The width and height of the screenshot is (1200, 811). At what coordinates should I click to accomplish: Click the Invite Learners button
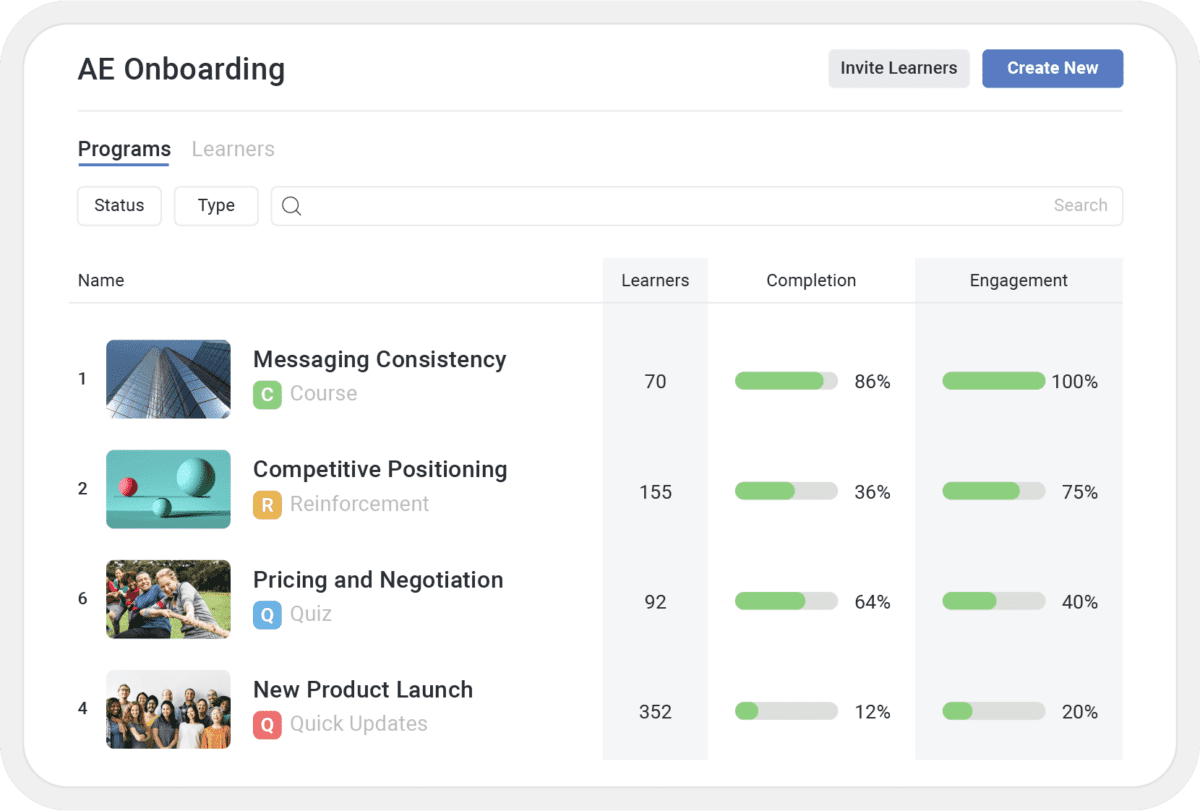898,69
